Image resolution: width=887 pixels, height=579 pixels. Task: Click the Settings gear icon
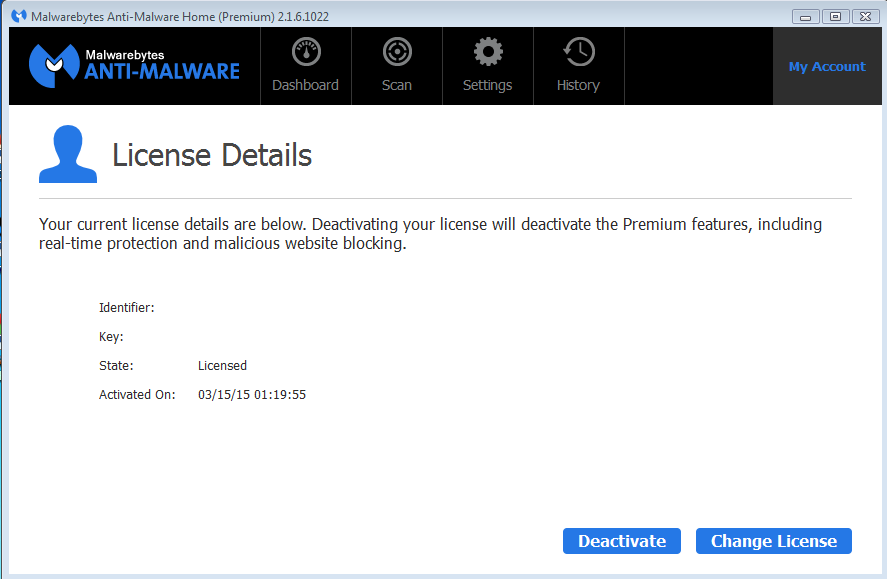[x=488, y=52]
